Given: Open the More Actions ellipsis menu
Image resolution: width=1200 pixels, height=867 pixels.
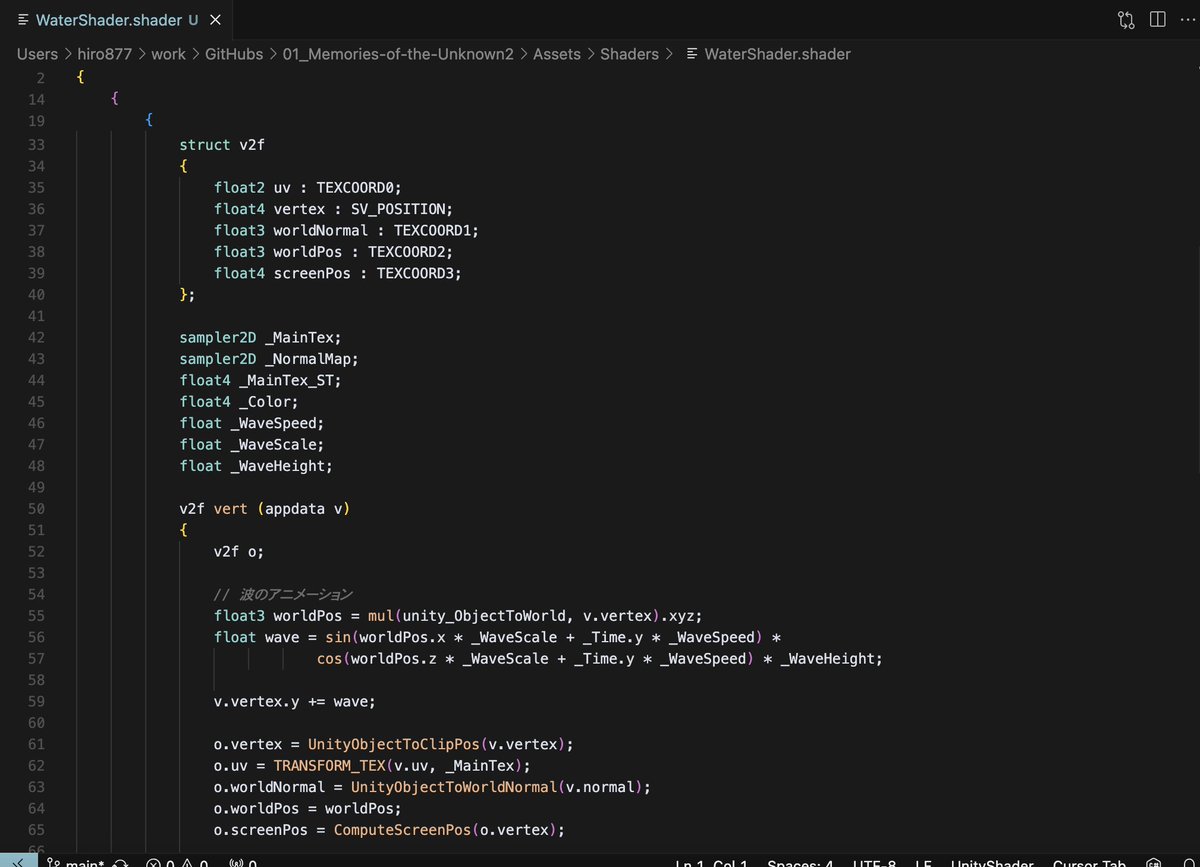Looking at the screenshot, I should [x=1187, y=20].
